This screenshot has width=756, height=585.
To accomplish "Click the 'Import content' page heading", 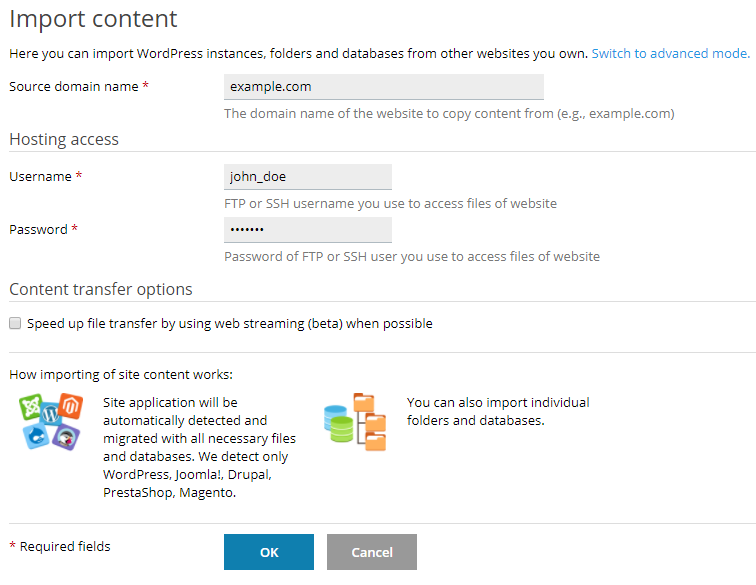I will [x=93, y=18].
